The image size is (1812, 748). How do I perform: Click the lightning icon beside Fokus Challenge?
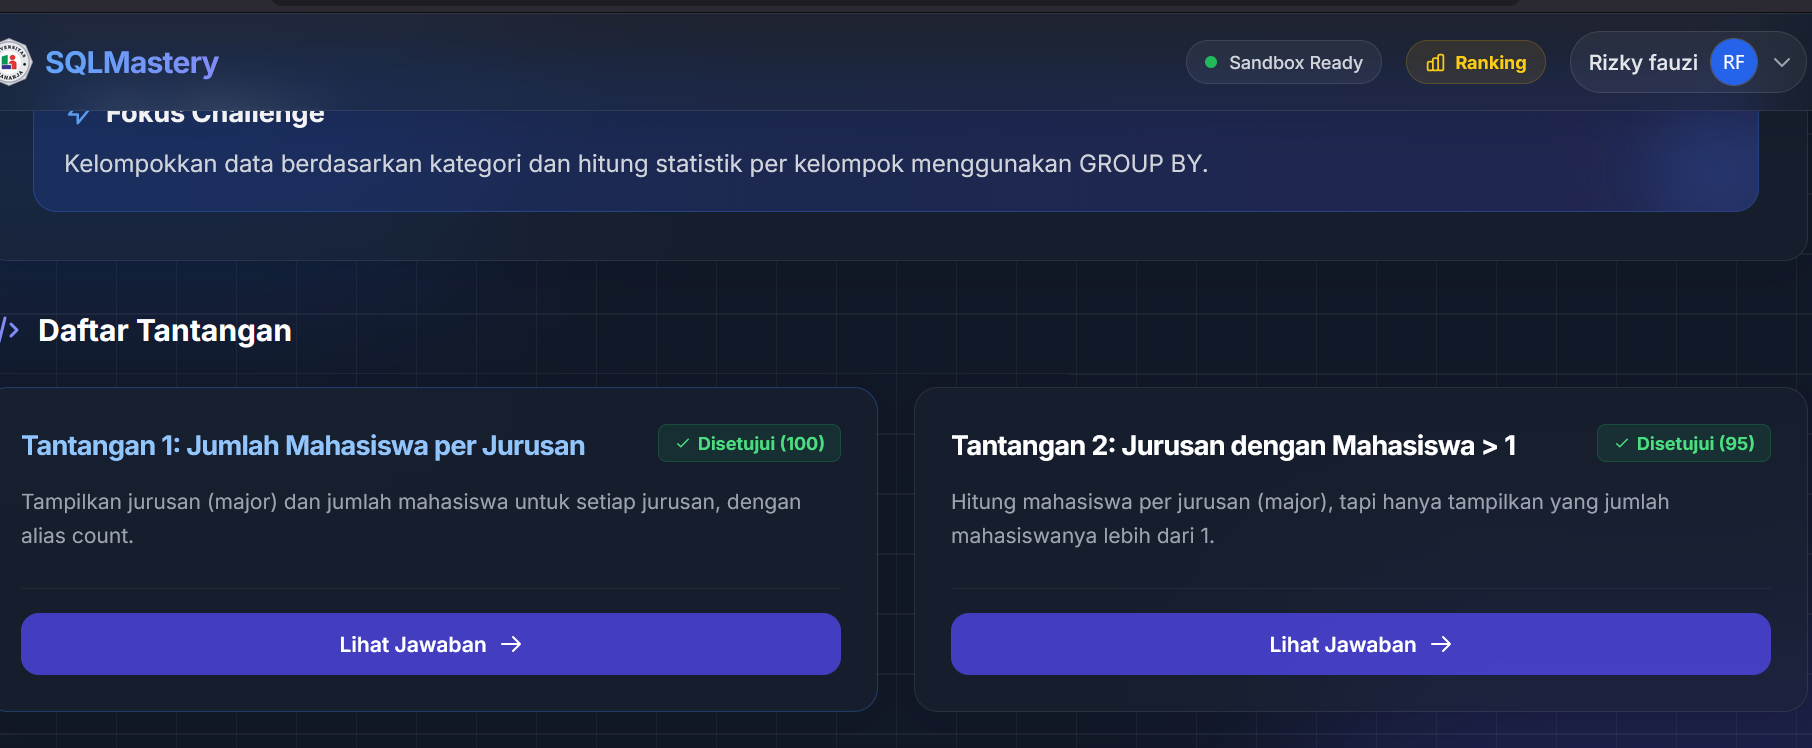coord(78,115)
